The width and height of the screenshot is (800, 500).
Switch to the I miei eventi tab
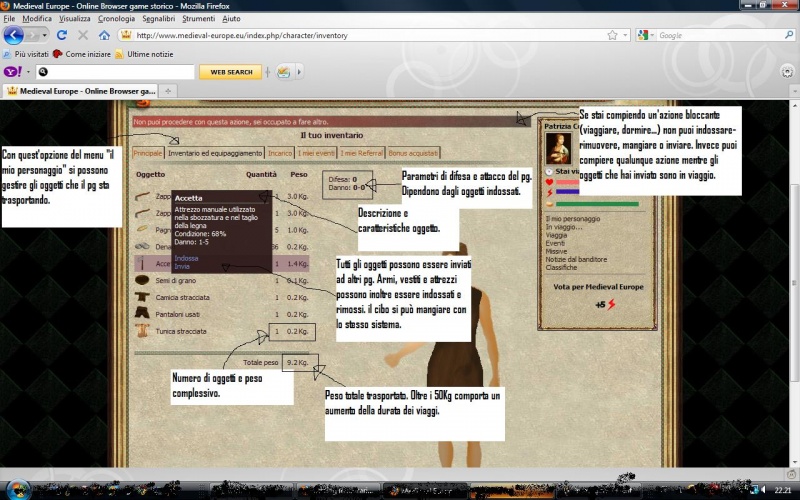click(x=317, y=153)
